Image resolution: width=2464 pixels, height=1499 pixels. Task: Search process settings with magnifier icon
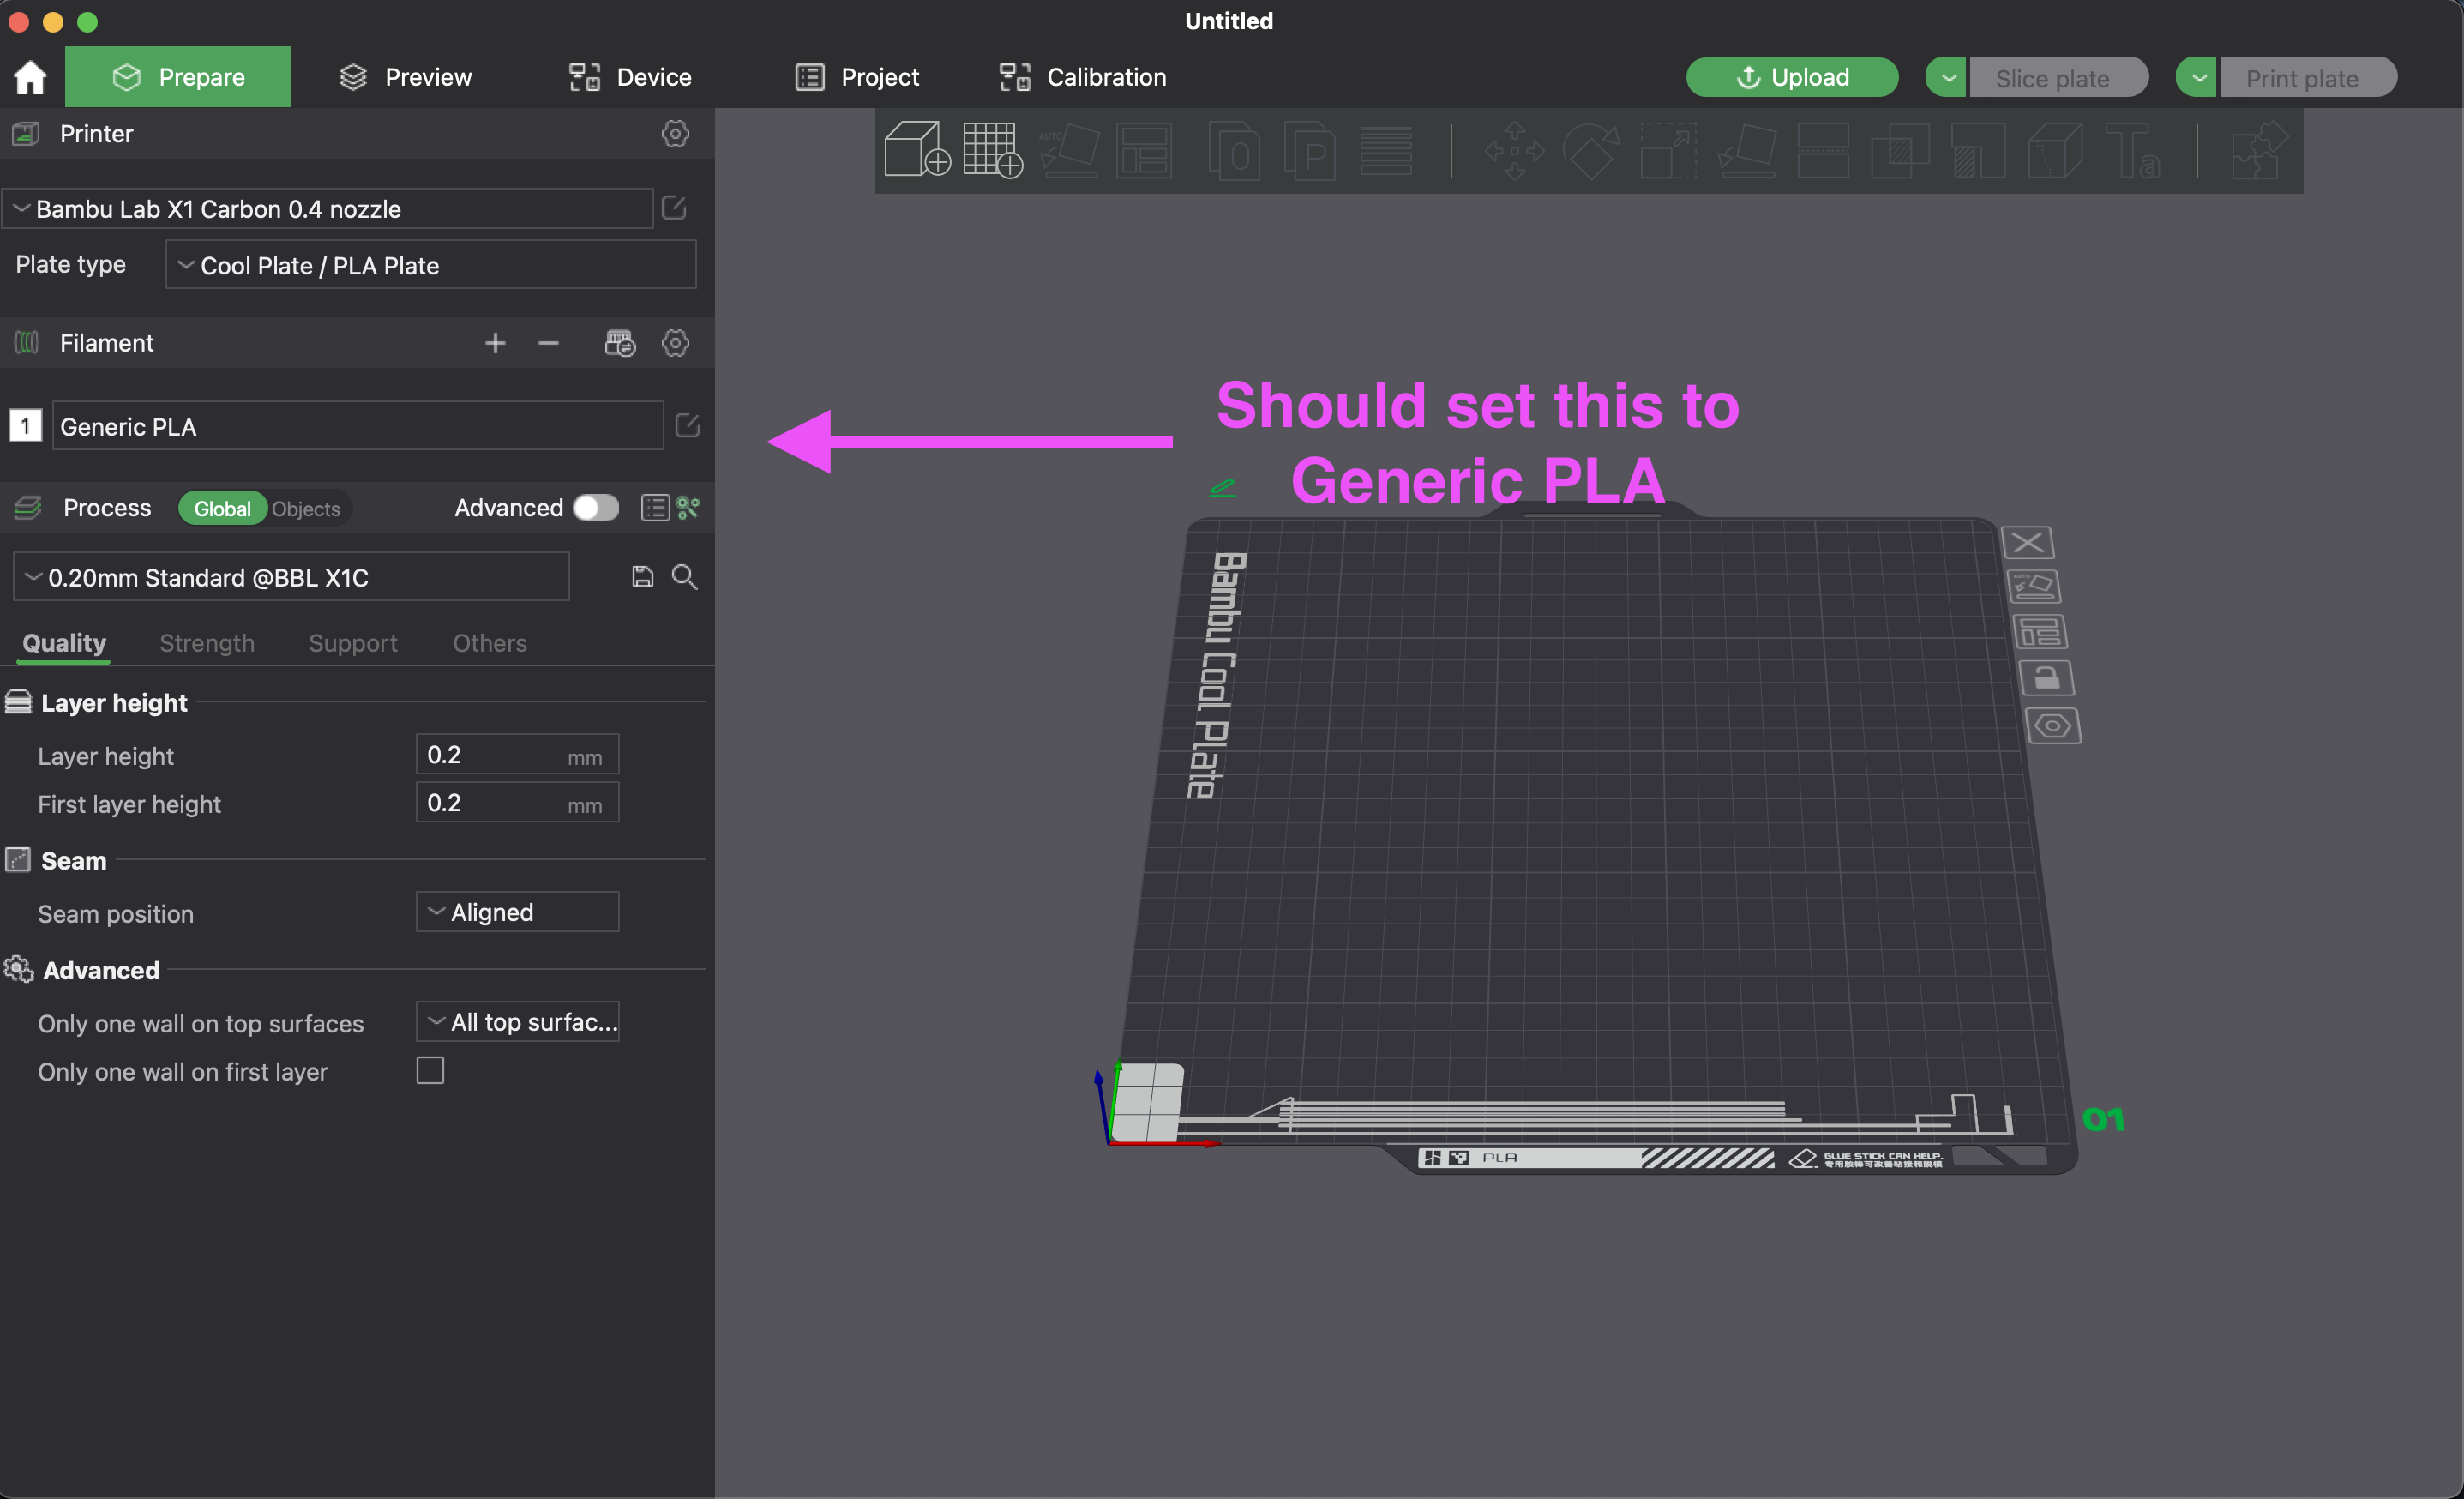tap(684, 576)
